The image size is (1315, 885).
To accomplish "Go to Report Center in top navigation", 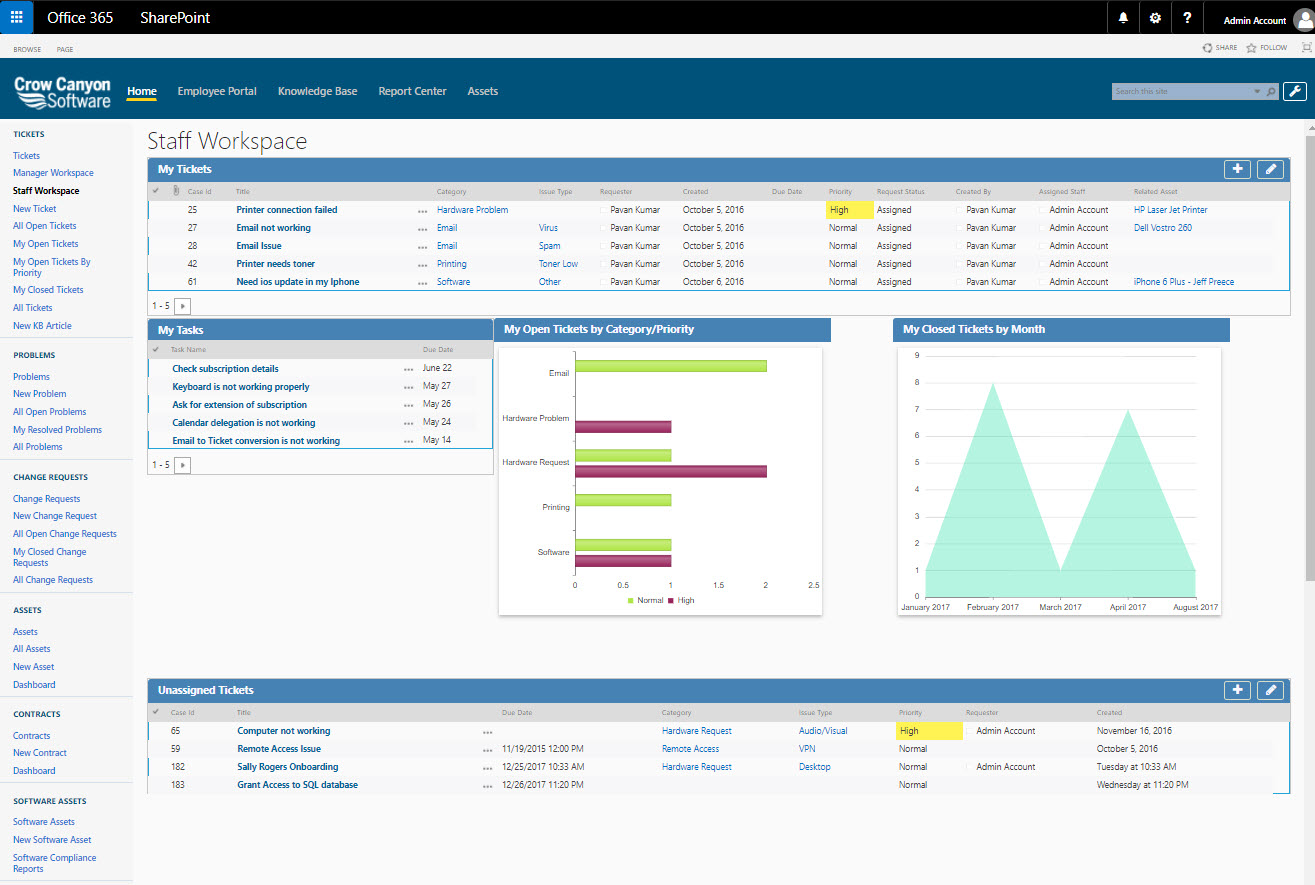I will 412,91.
